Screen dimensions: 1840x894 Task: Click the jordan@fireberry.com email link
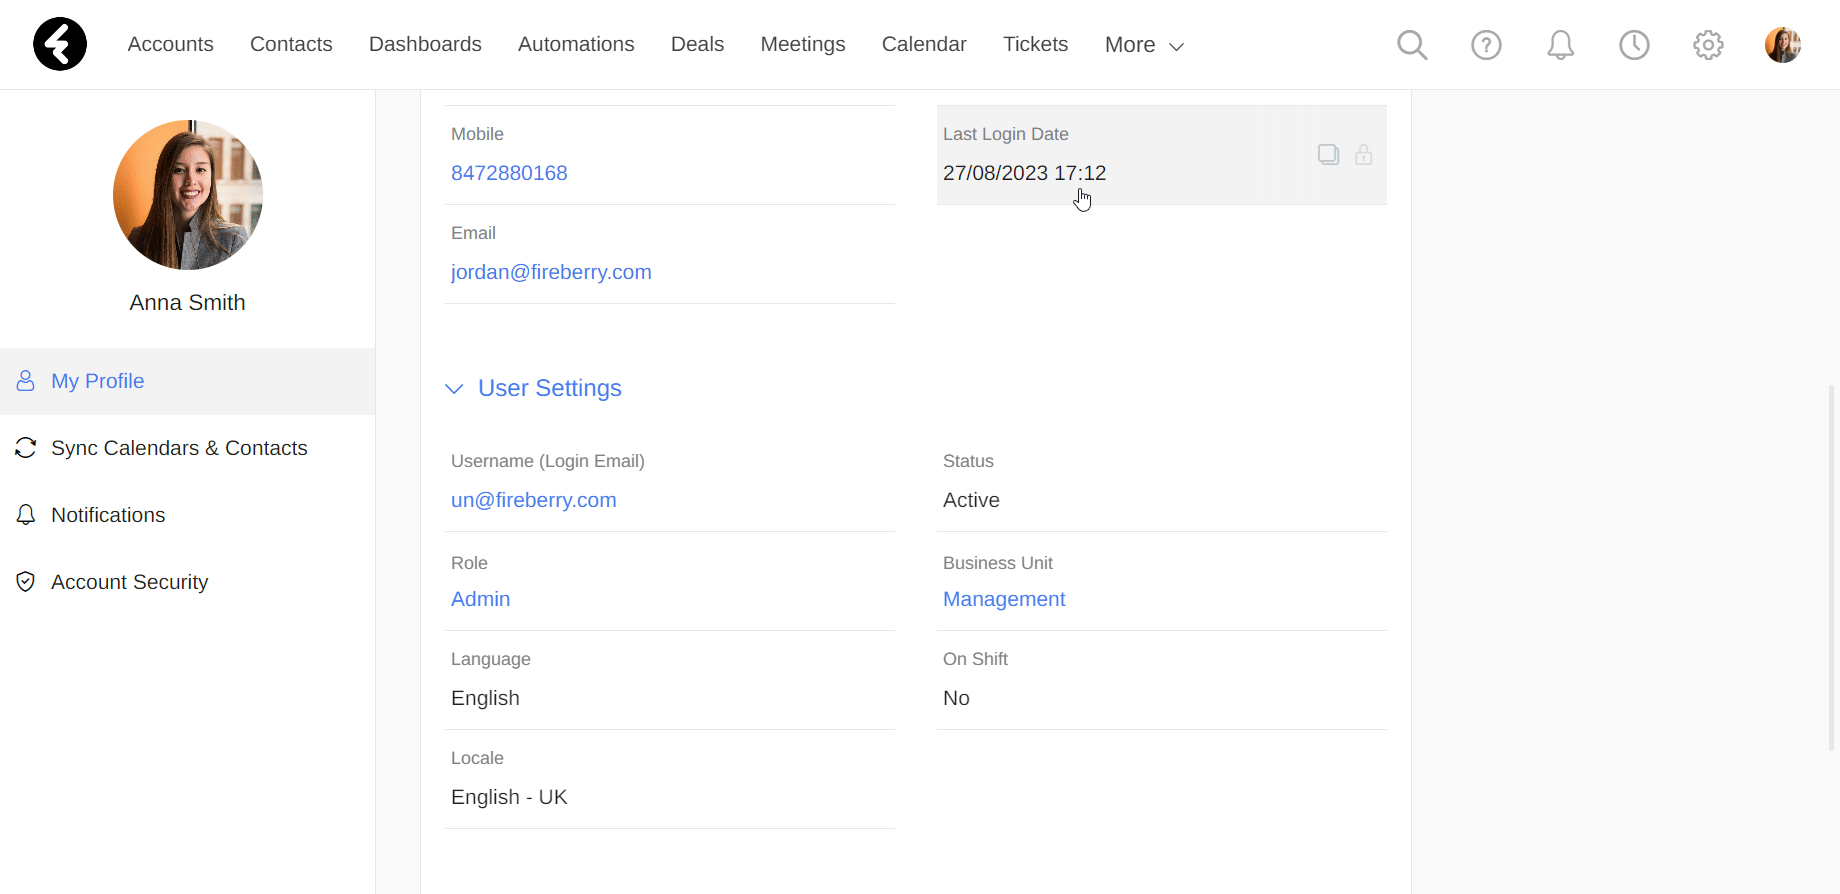[x=551, y=272]
